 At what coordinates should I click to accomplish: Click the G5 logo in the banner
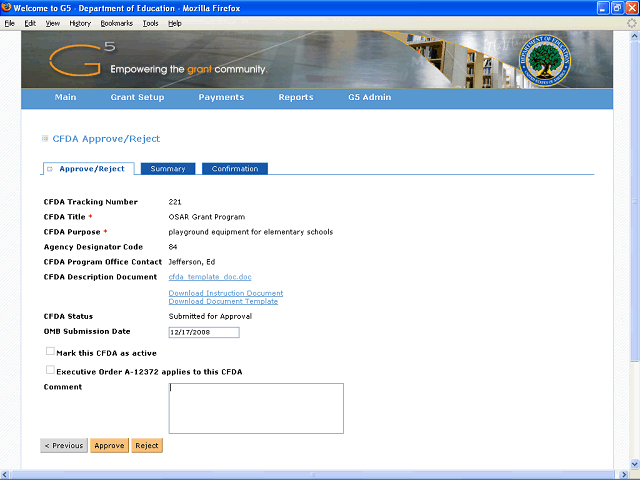pyautogui.click(x=82, y=60)
